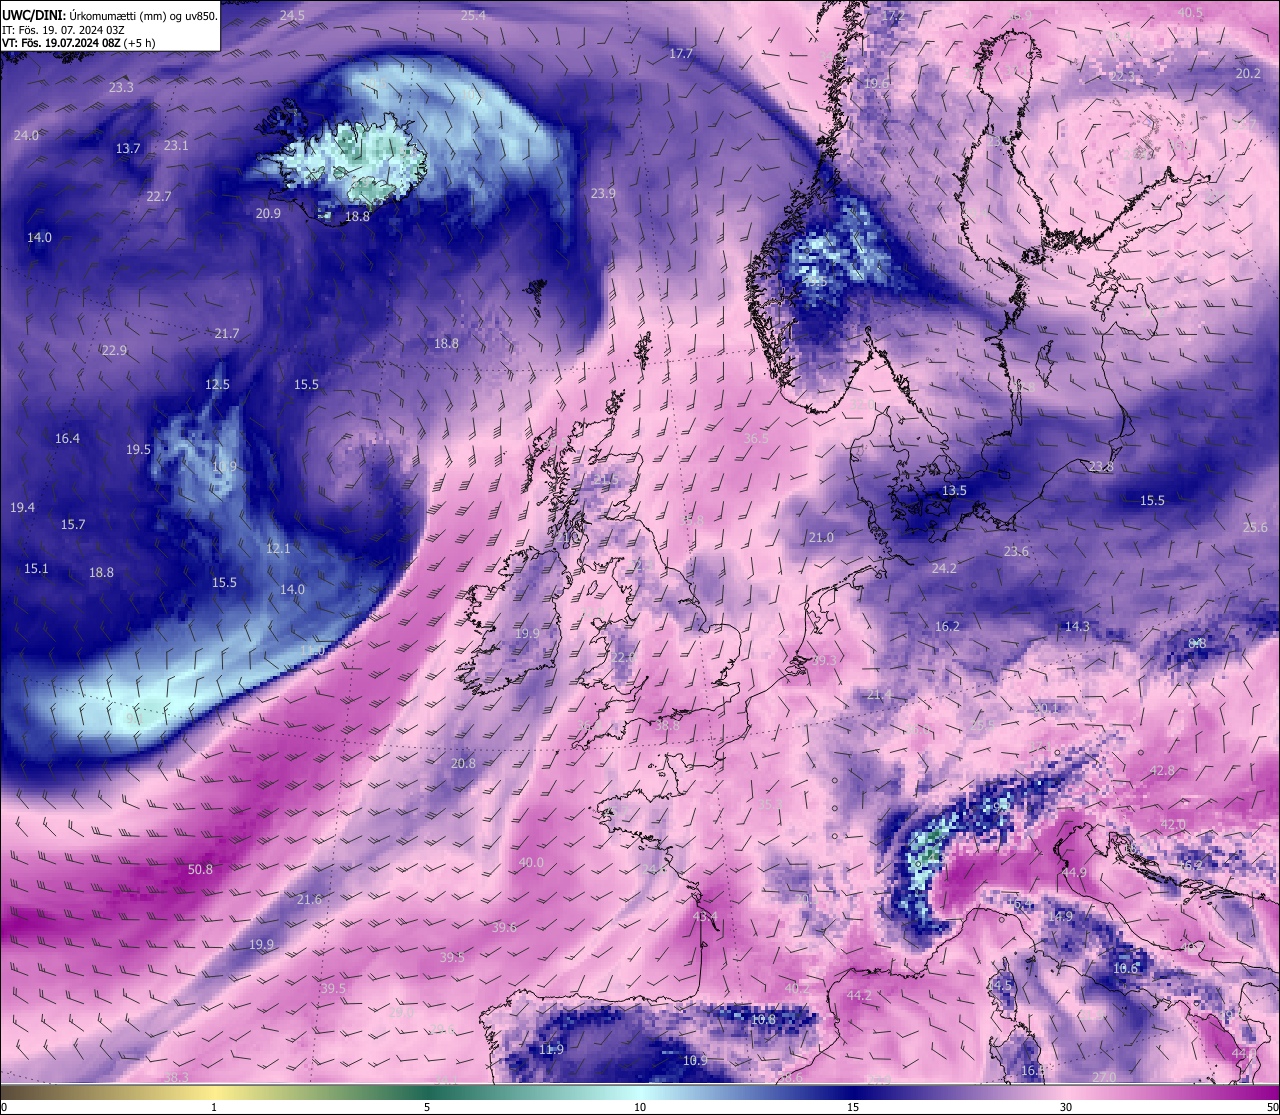
Task: Click the 43.4 value on French coast
Action: [705, 916]
